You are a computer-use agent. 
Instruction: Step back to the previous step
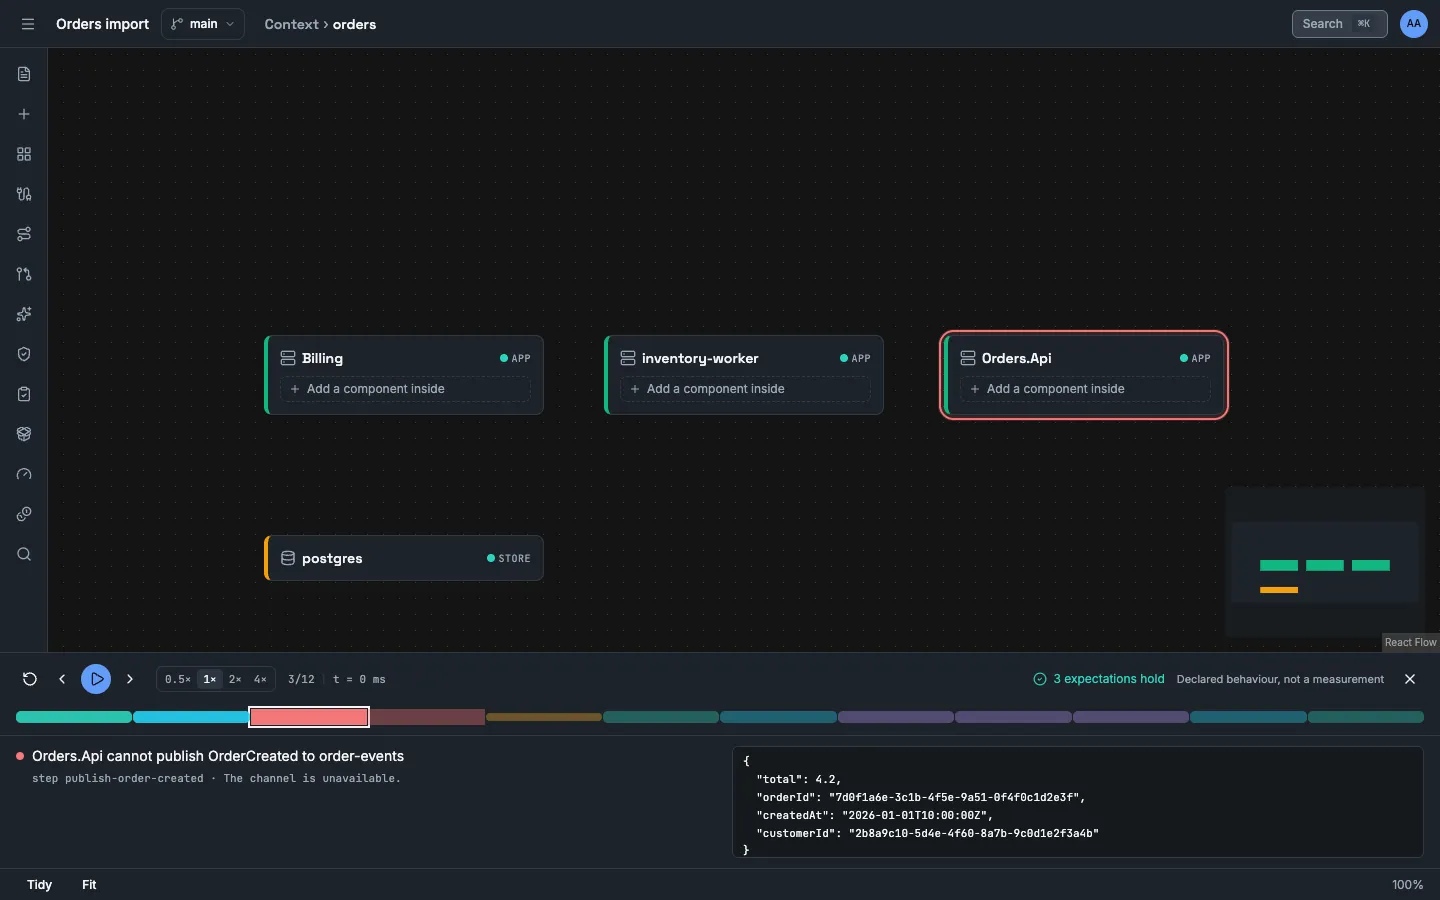[x=62, y=679]
